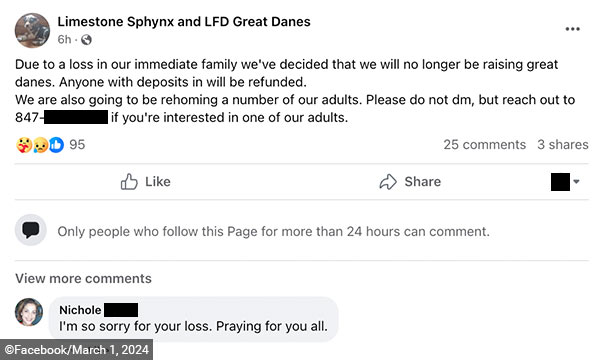Image resolution: width=595 pixels, height=360 pixels.
Task: Open the 6h post timestamp
Action: click(65, 39)
